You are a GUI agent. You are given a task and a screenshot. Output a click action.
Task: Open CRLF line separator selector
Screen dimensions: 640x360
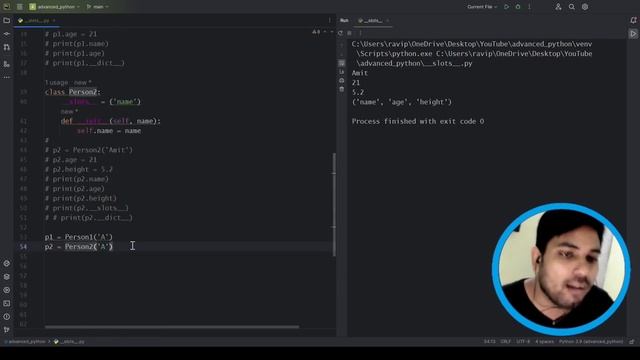[506, 342]
